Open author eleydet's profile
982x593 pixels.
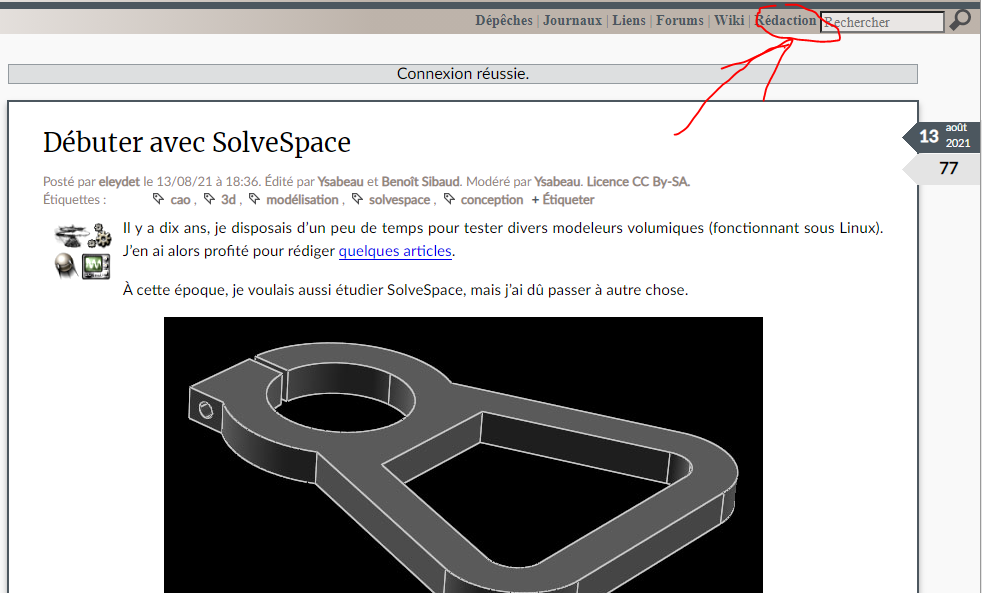point(119,182)
